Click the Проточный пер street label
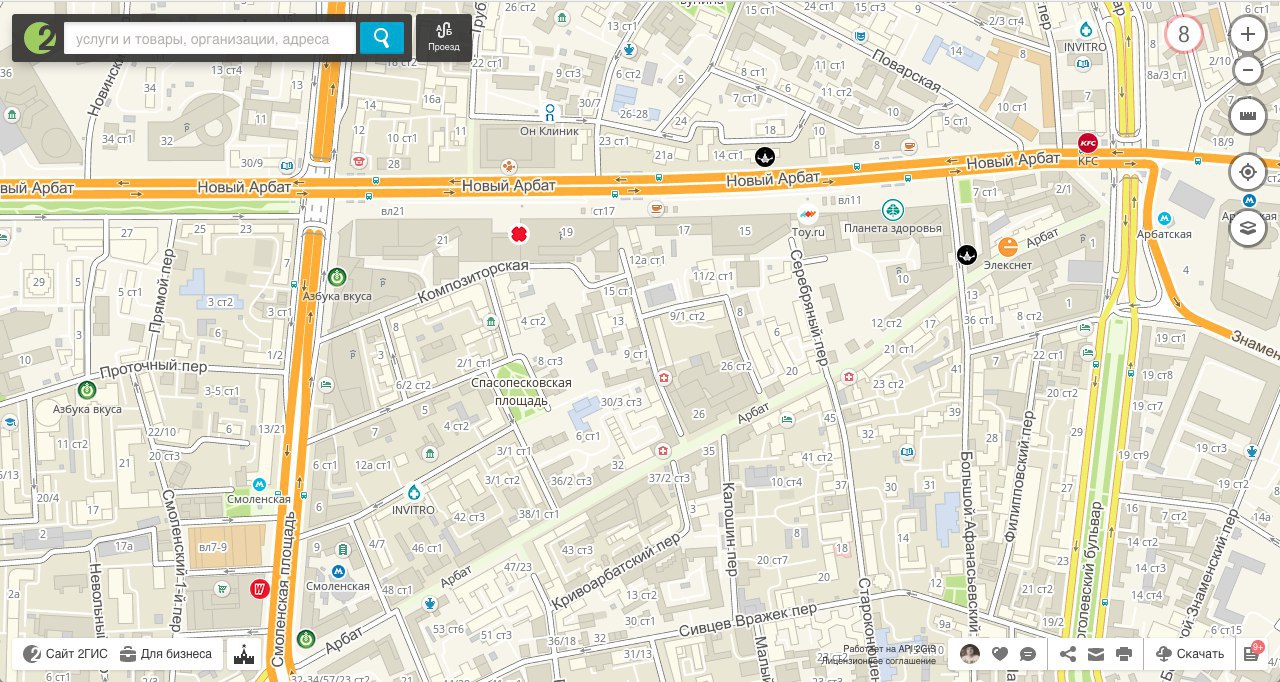The image size is (1280, 682). point(153,367)
